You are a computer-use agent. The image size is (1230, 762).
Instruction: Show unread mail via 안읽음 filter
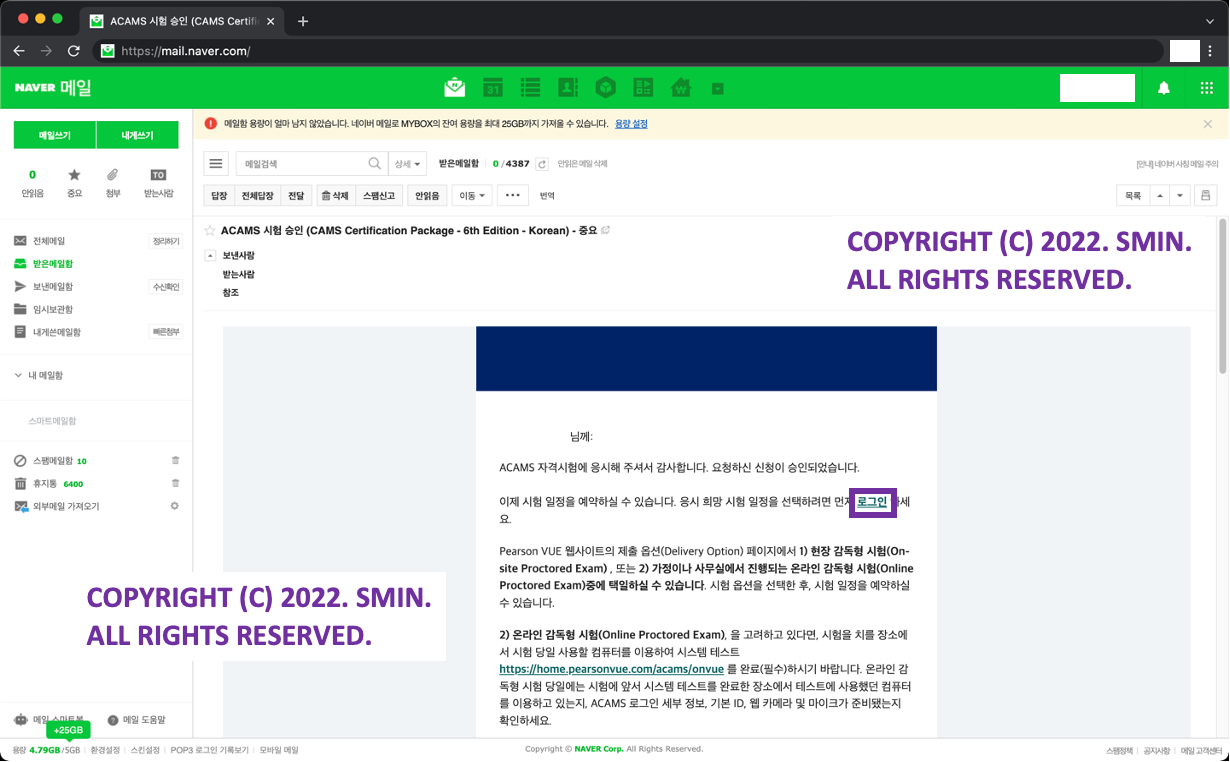33,184
